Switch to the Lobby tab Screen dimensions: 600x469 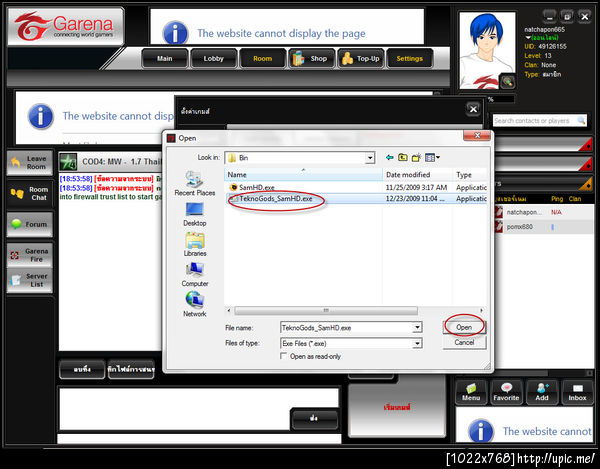pyautogui.click(x=213, y=59)
